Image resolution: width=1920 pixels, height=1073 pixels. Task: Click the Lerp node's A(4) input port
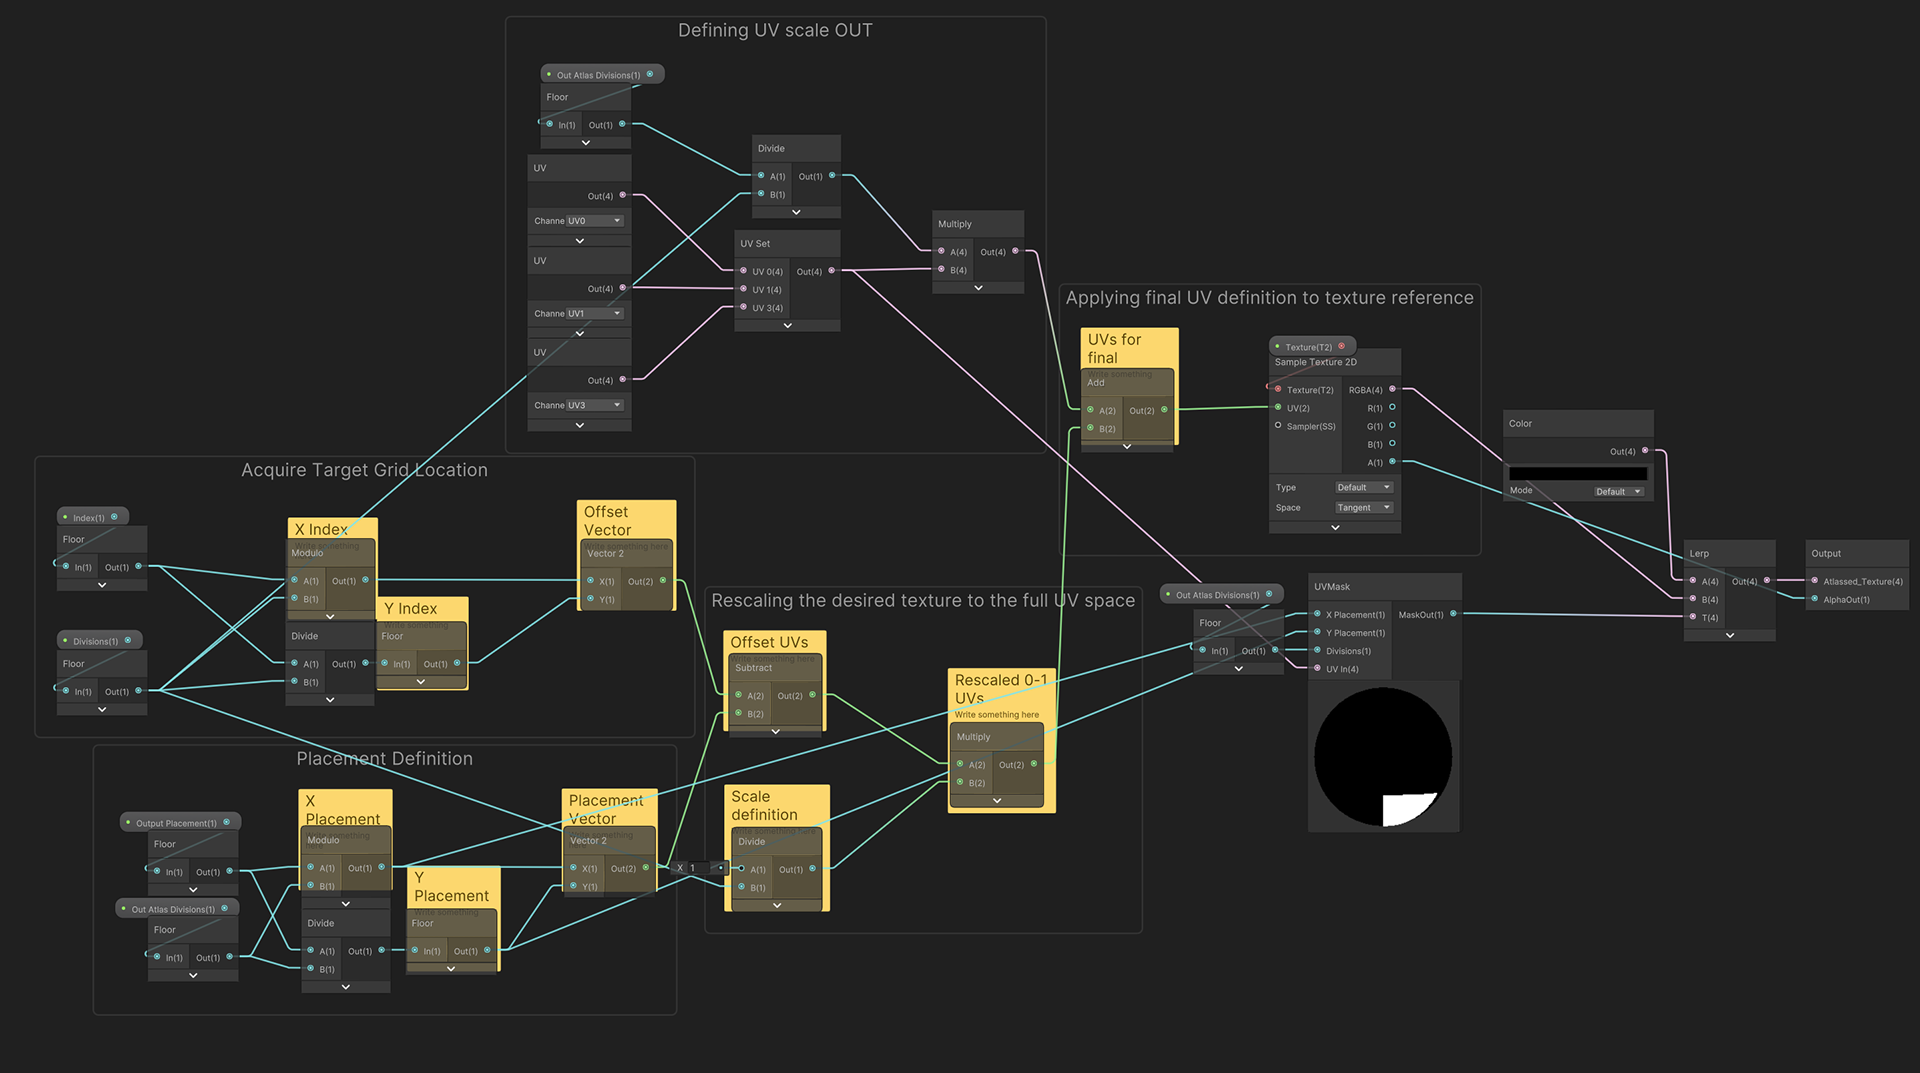pos(1693,581)
